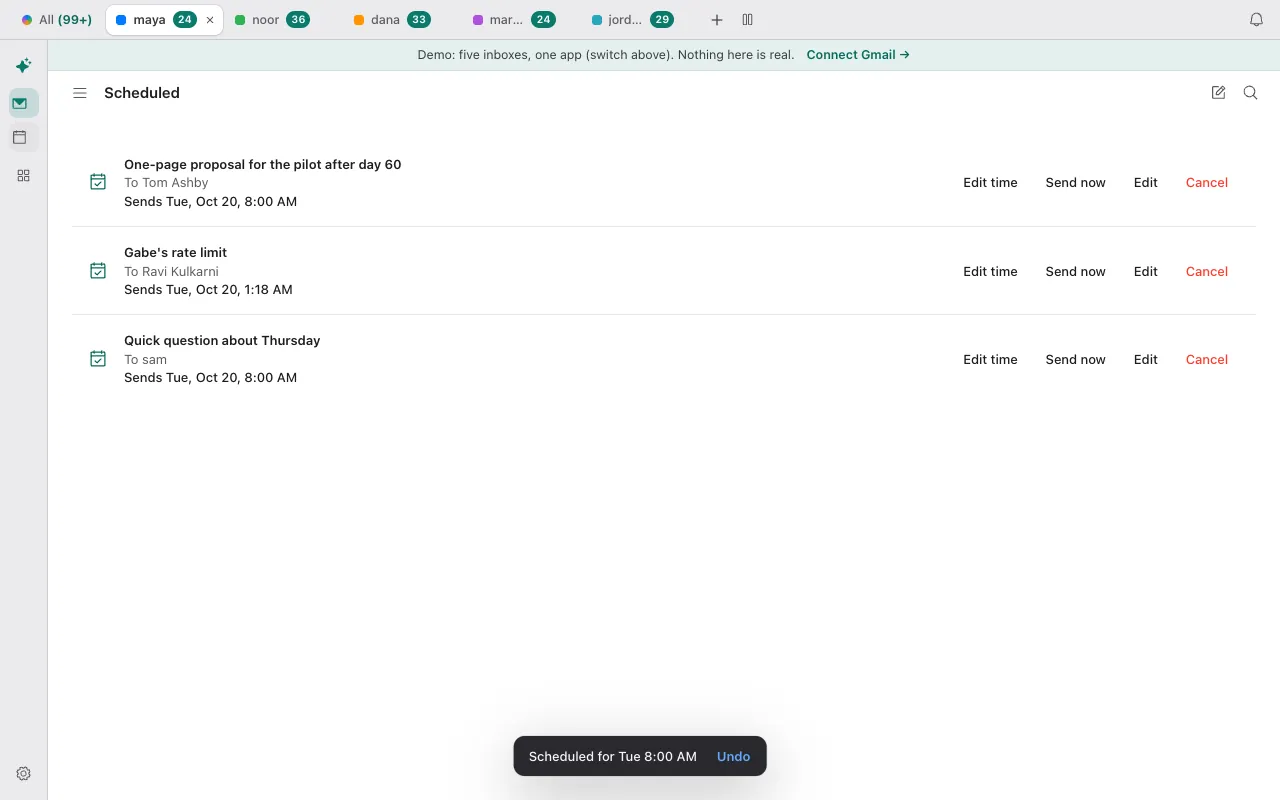Screen dimensions: 1280x800
Task: Open the AI assistant sparkle icon
Action: [23, 66]
